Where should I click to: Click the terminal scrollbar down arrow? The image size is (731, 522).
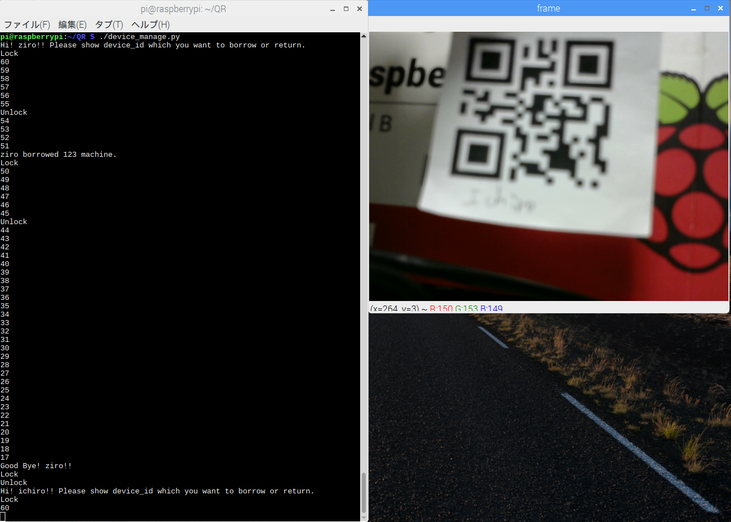(363, 517)
